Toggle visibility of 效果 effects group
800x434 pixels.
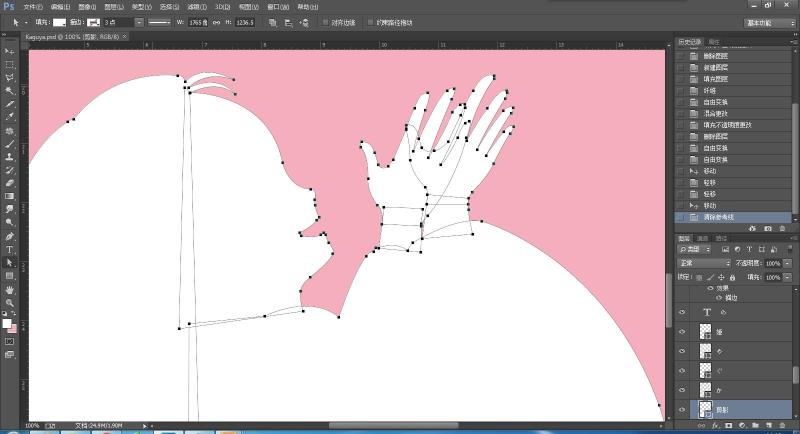[x=710, y=288]
